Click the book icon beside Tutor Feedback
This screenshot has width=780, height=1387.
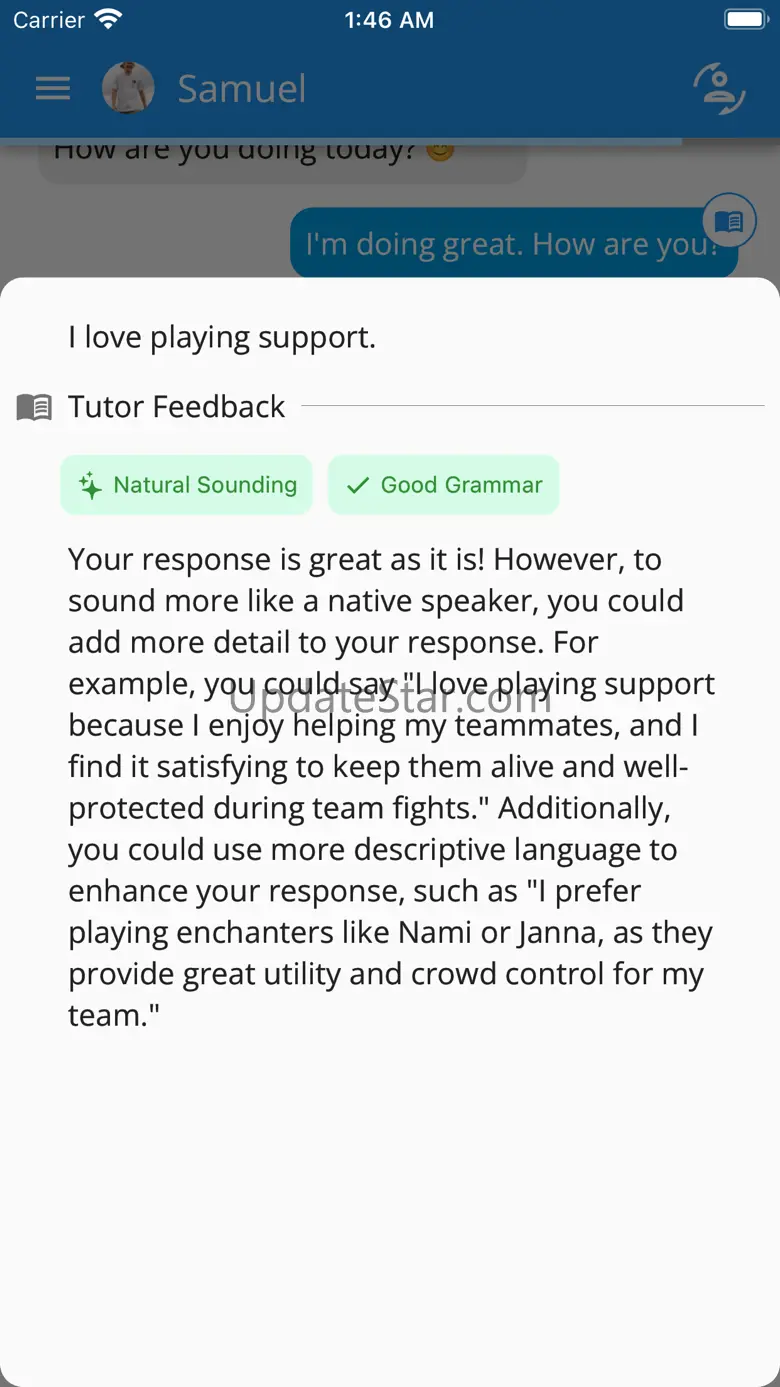[x=34, y=407]
